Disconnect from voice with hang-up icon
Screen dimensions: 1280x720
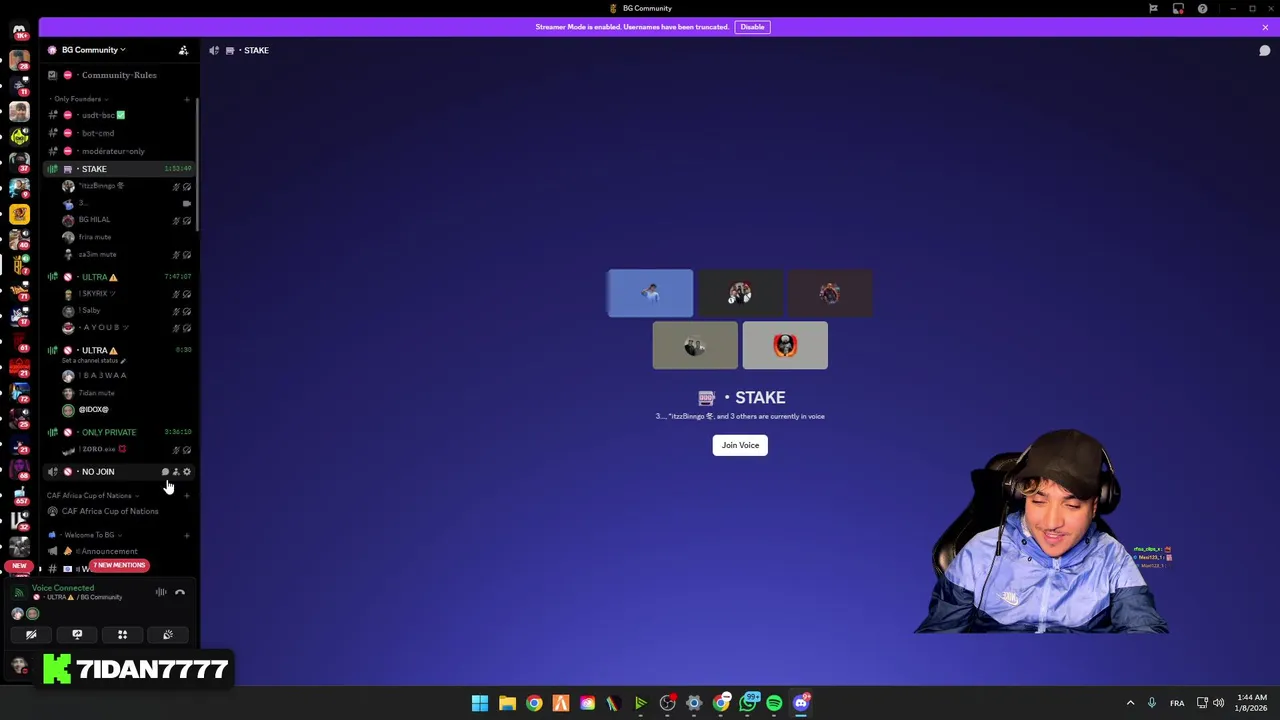180,592
